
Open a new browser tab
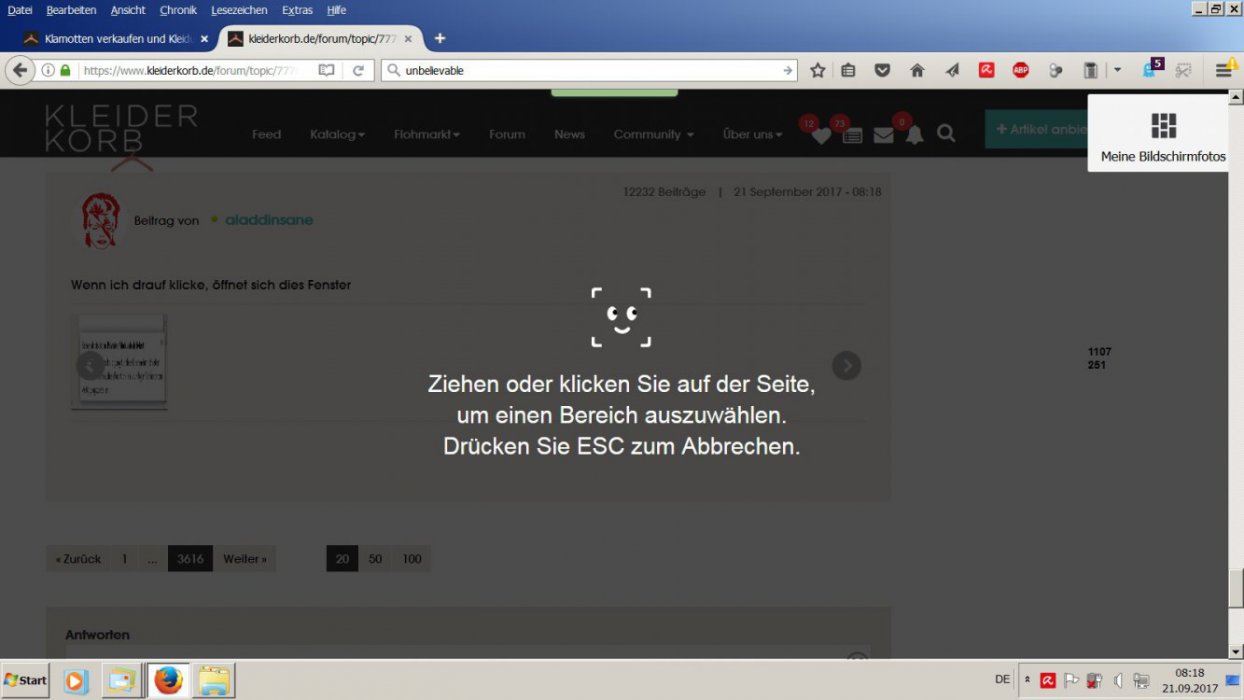click(x=439, y=39)
